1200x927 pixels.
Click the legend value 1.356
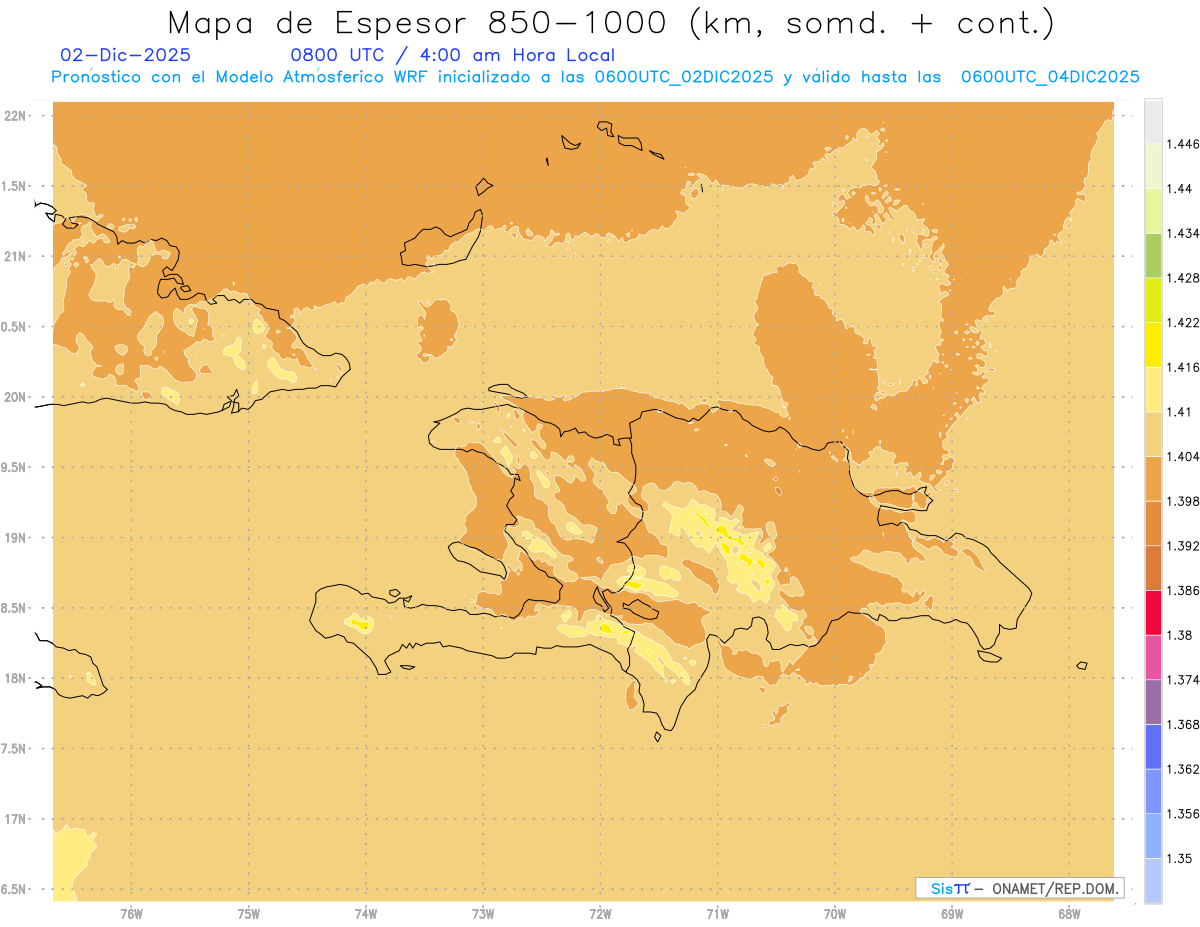1183,813
